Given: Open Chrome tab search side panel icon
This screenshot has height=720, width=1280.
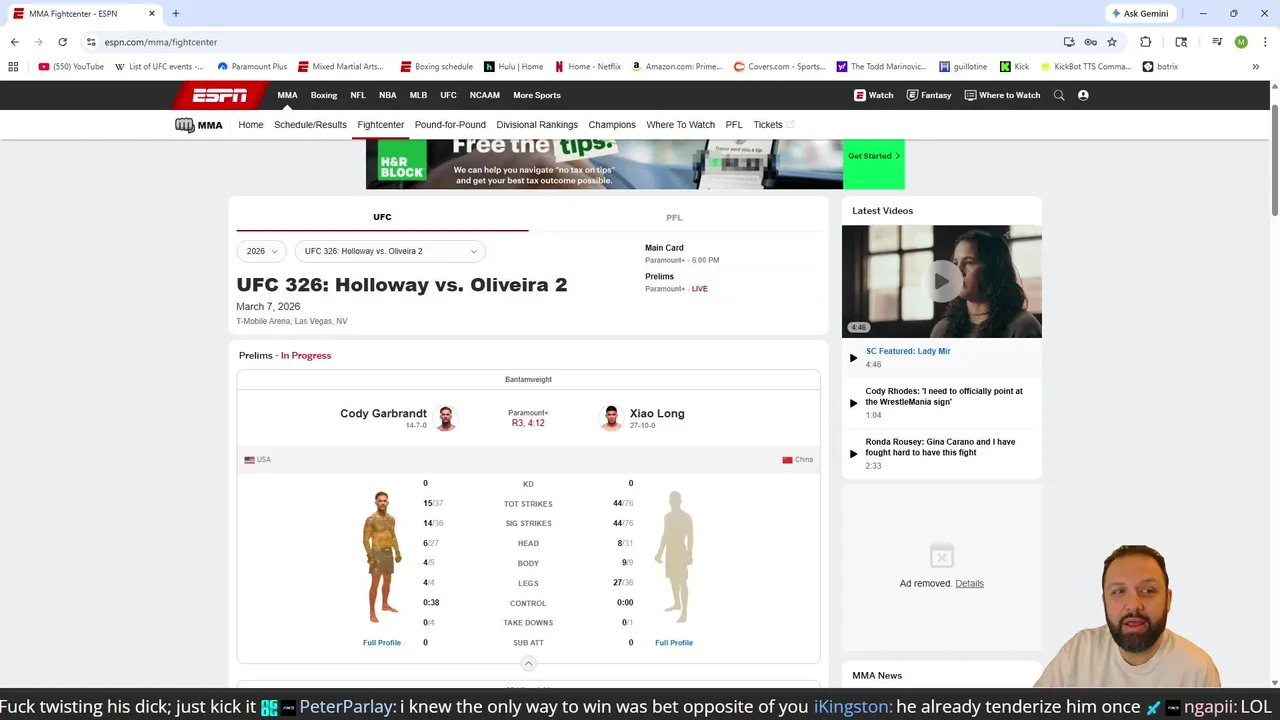Looking at the screenshot, I should coord(1181,42).
